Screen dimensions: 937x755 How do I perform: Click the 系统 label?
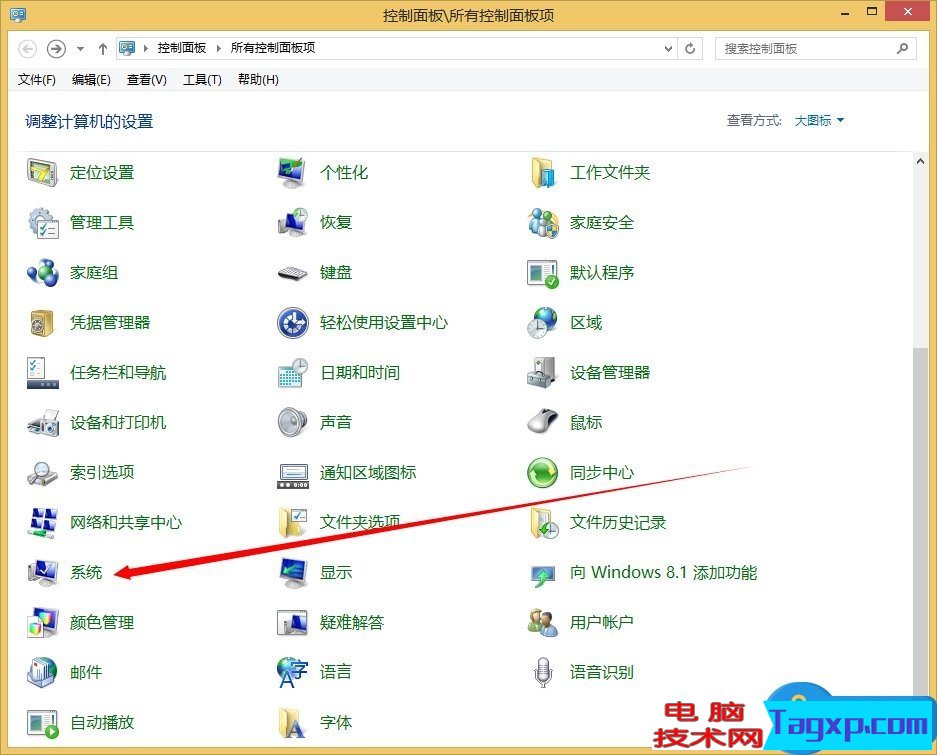pyautogui.click(x=86, y=573)
